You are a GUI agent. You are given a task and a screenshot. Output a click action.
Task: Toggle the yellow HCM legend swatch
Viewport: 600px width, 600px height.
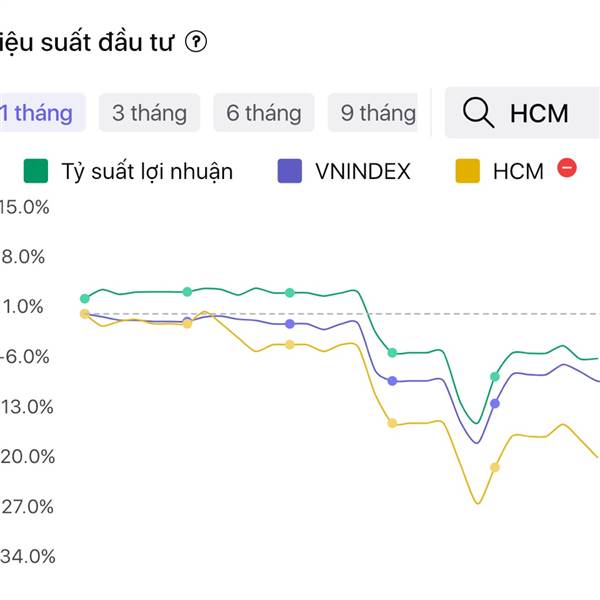468,171
